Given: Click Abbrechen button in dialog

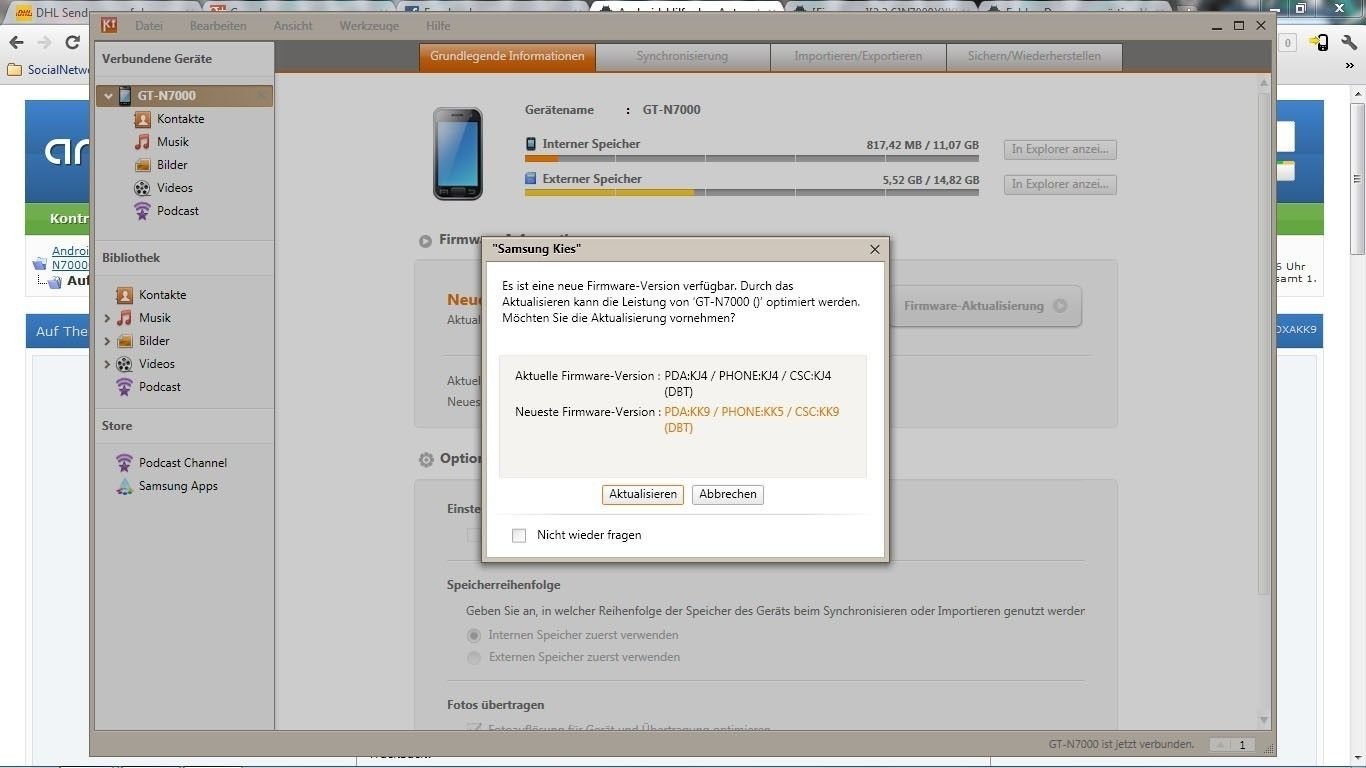Looking at the screenshot, I should [728, 495].
